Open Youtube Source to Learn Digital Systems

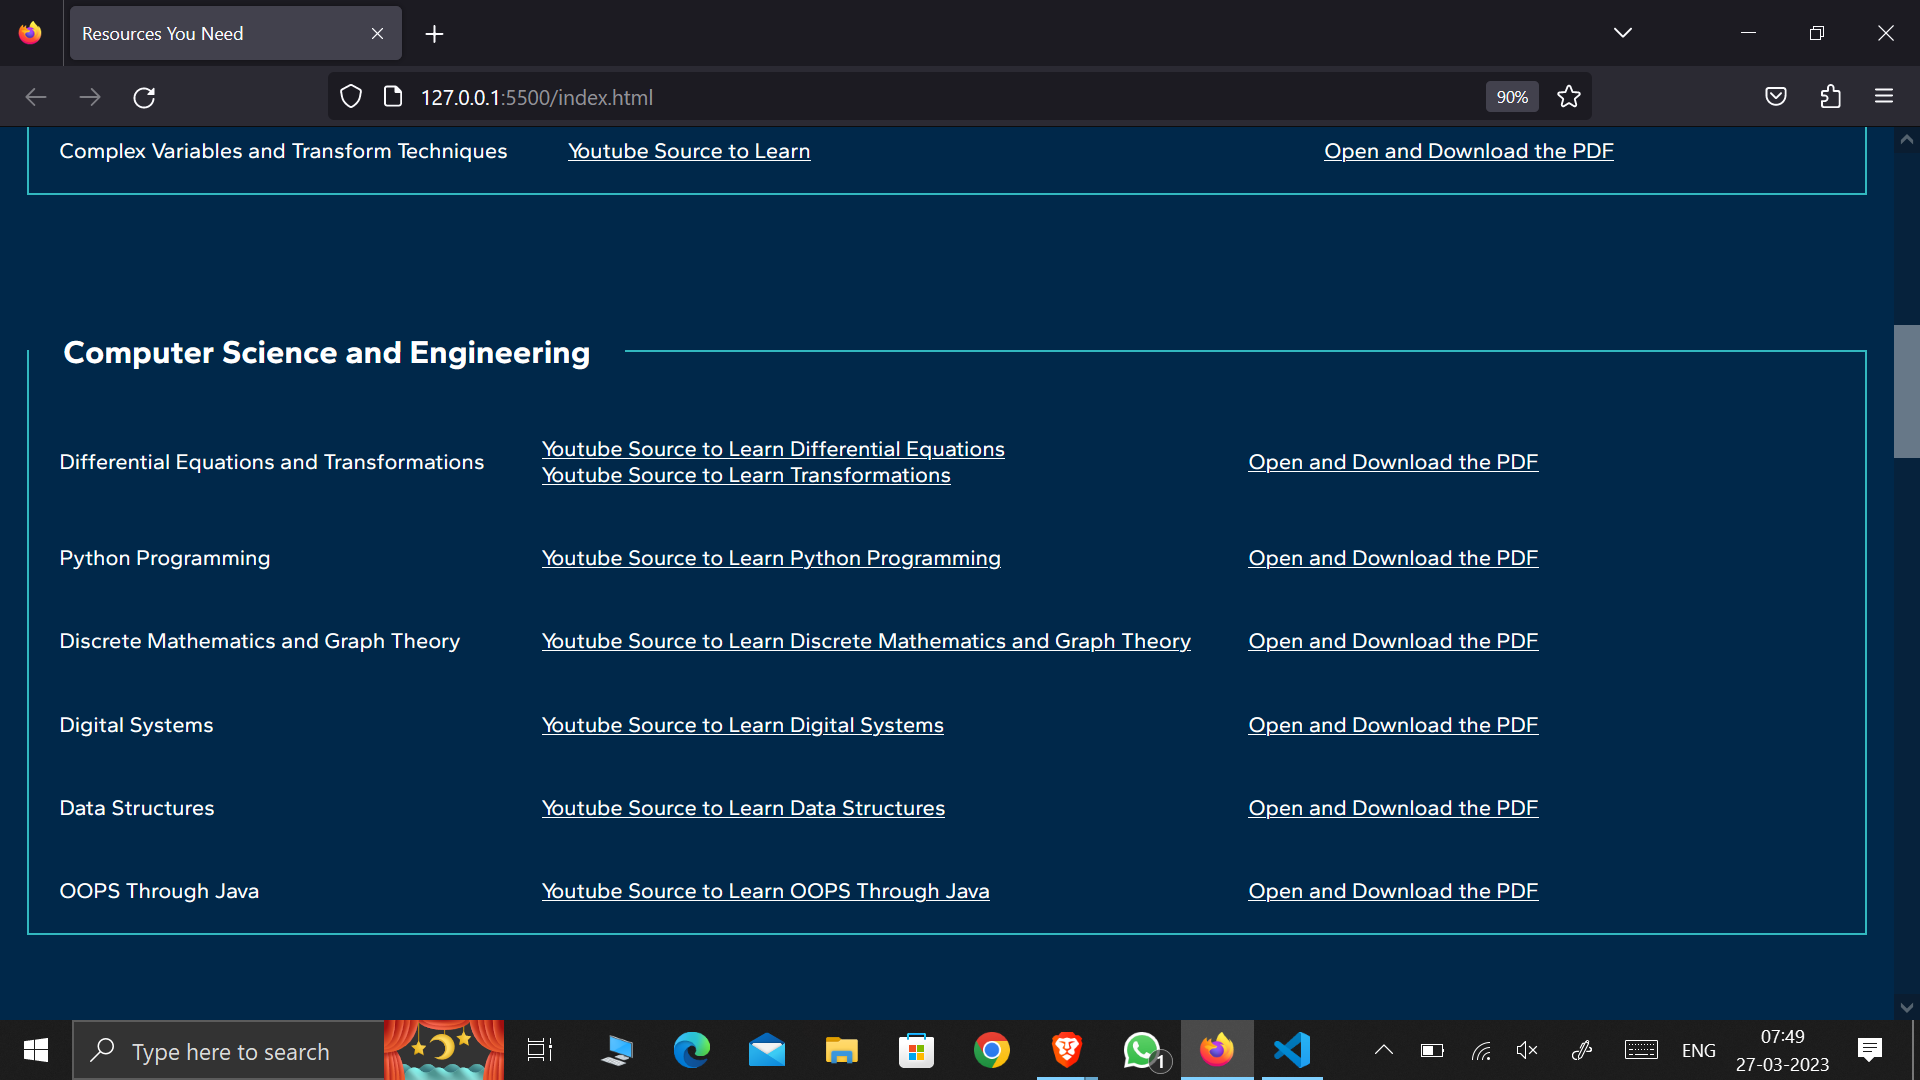click(742, 725)
